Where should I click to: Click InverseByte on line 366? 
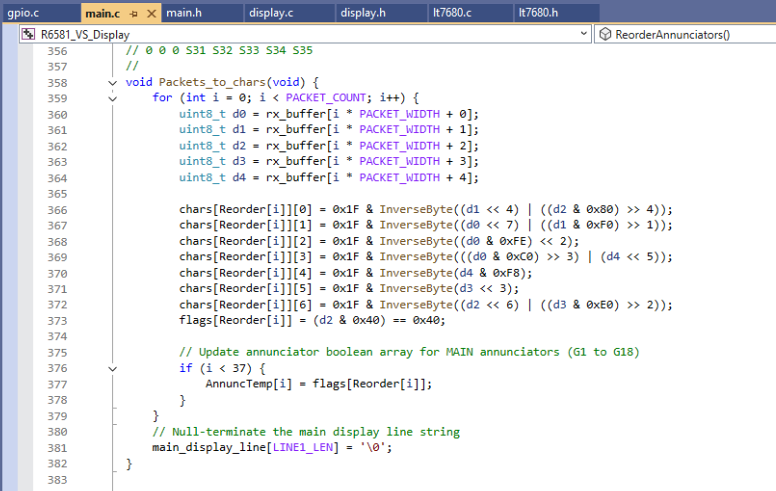[416, 209]
